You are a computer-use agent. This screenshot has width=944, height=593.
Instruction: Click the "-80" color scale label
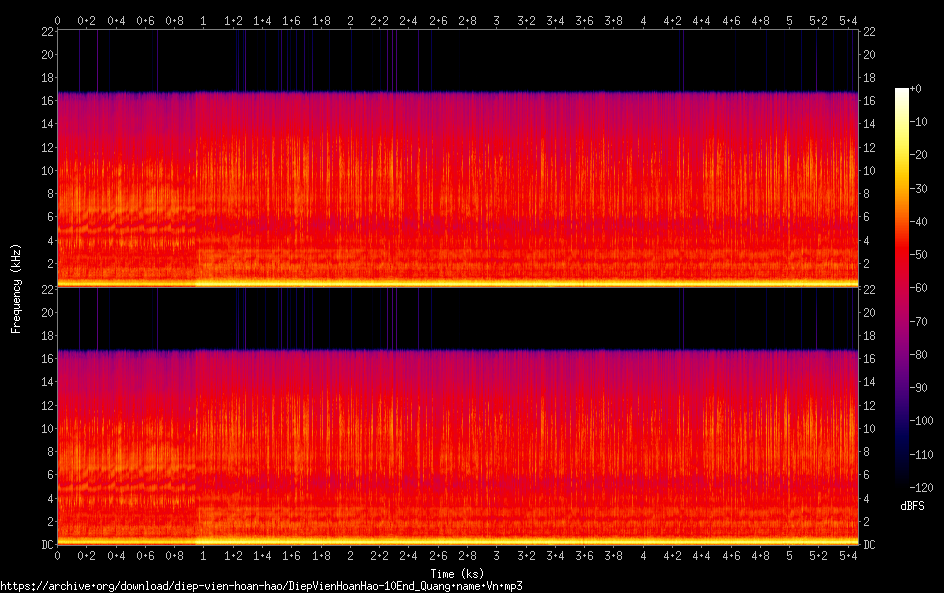point(918,355)
